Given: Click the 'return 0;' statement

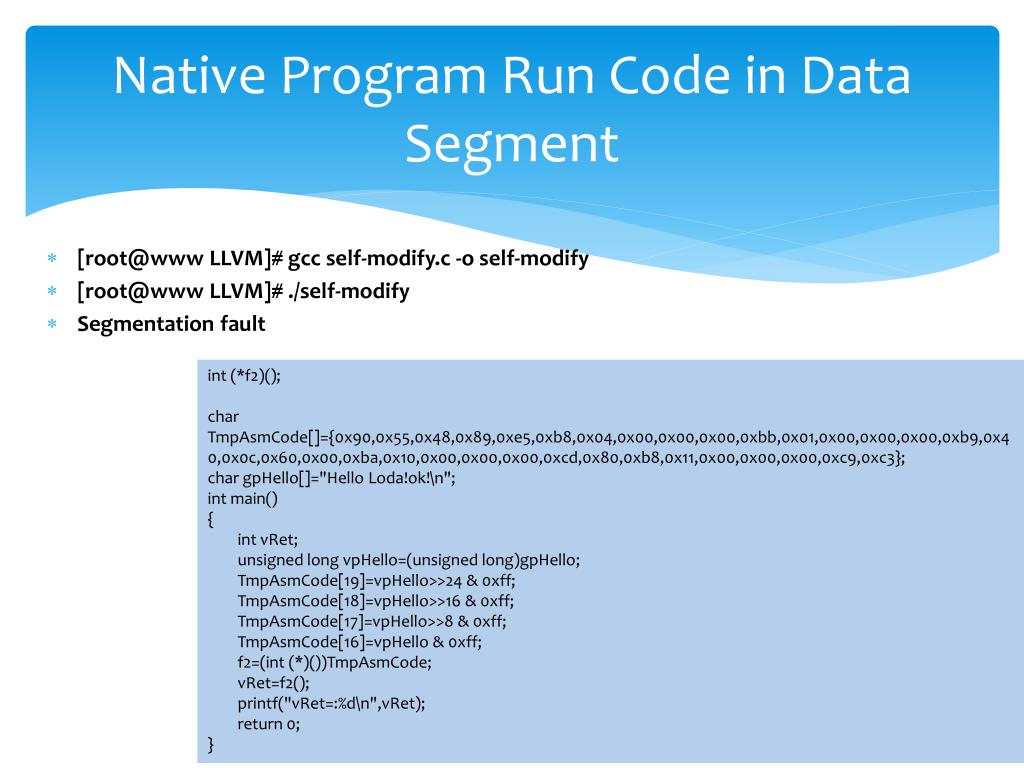Looking at the screenshot, I should click(268, 724).
